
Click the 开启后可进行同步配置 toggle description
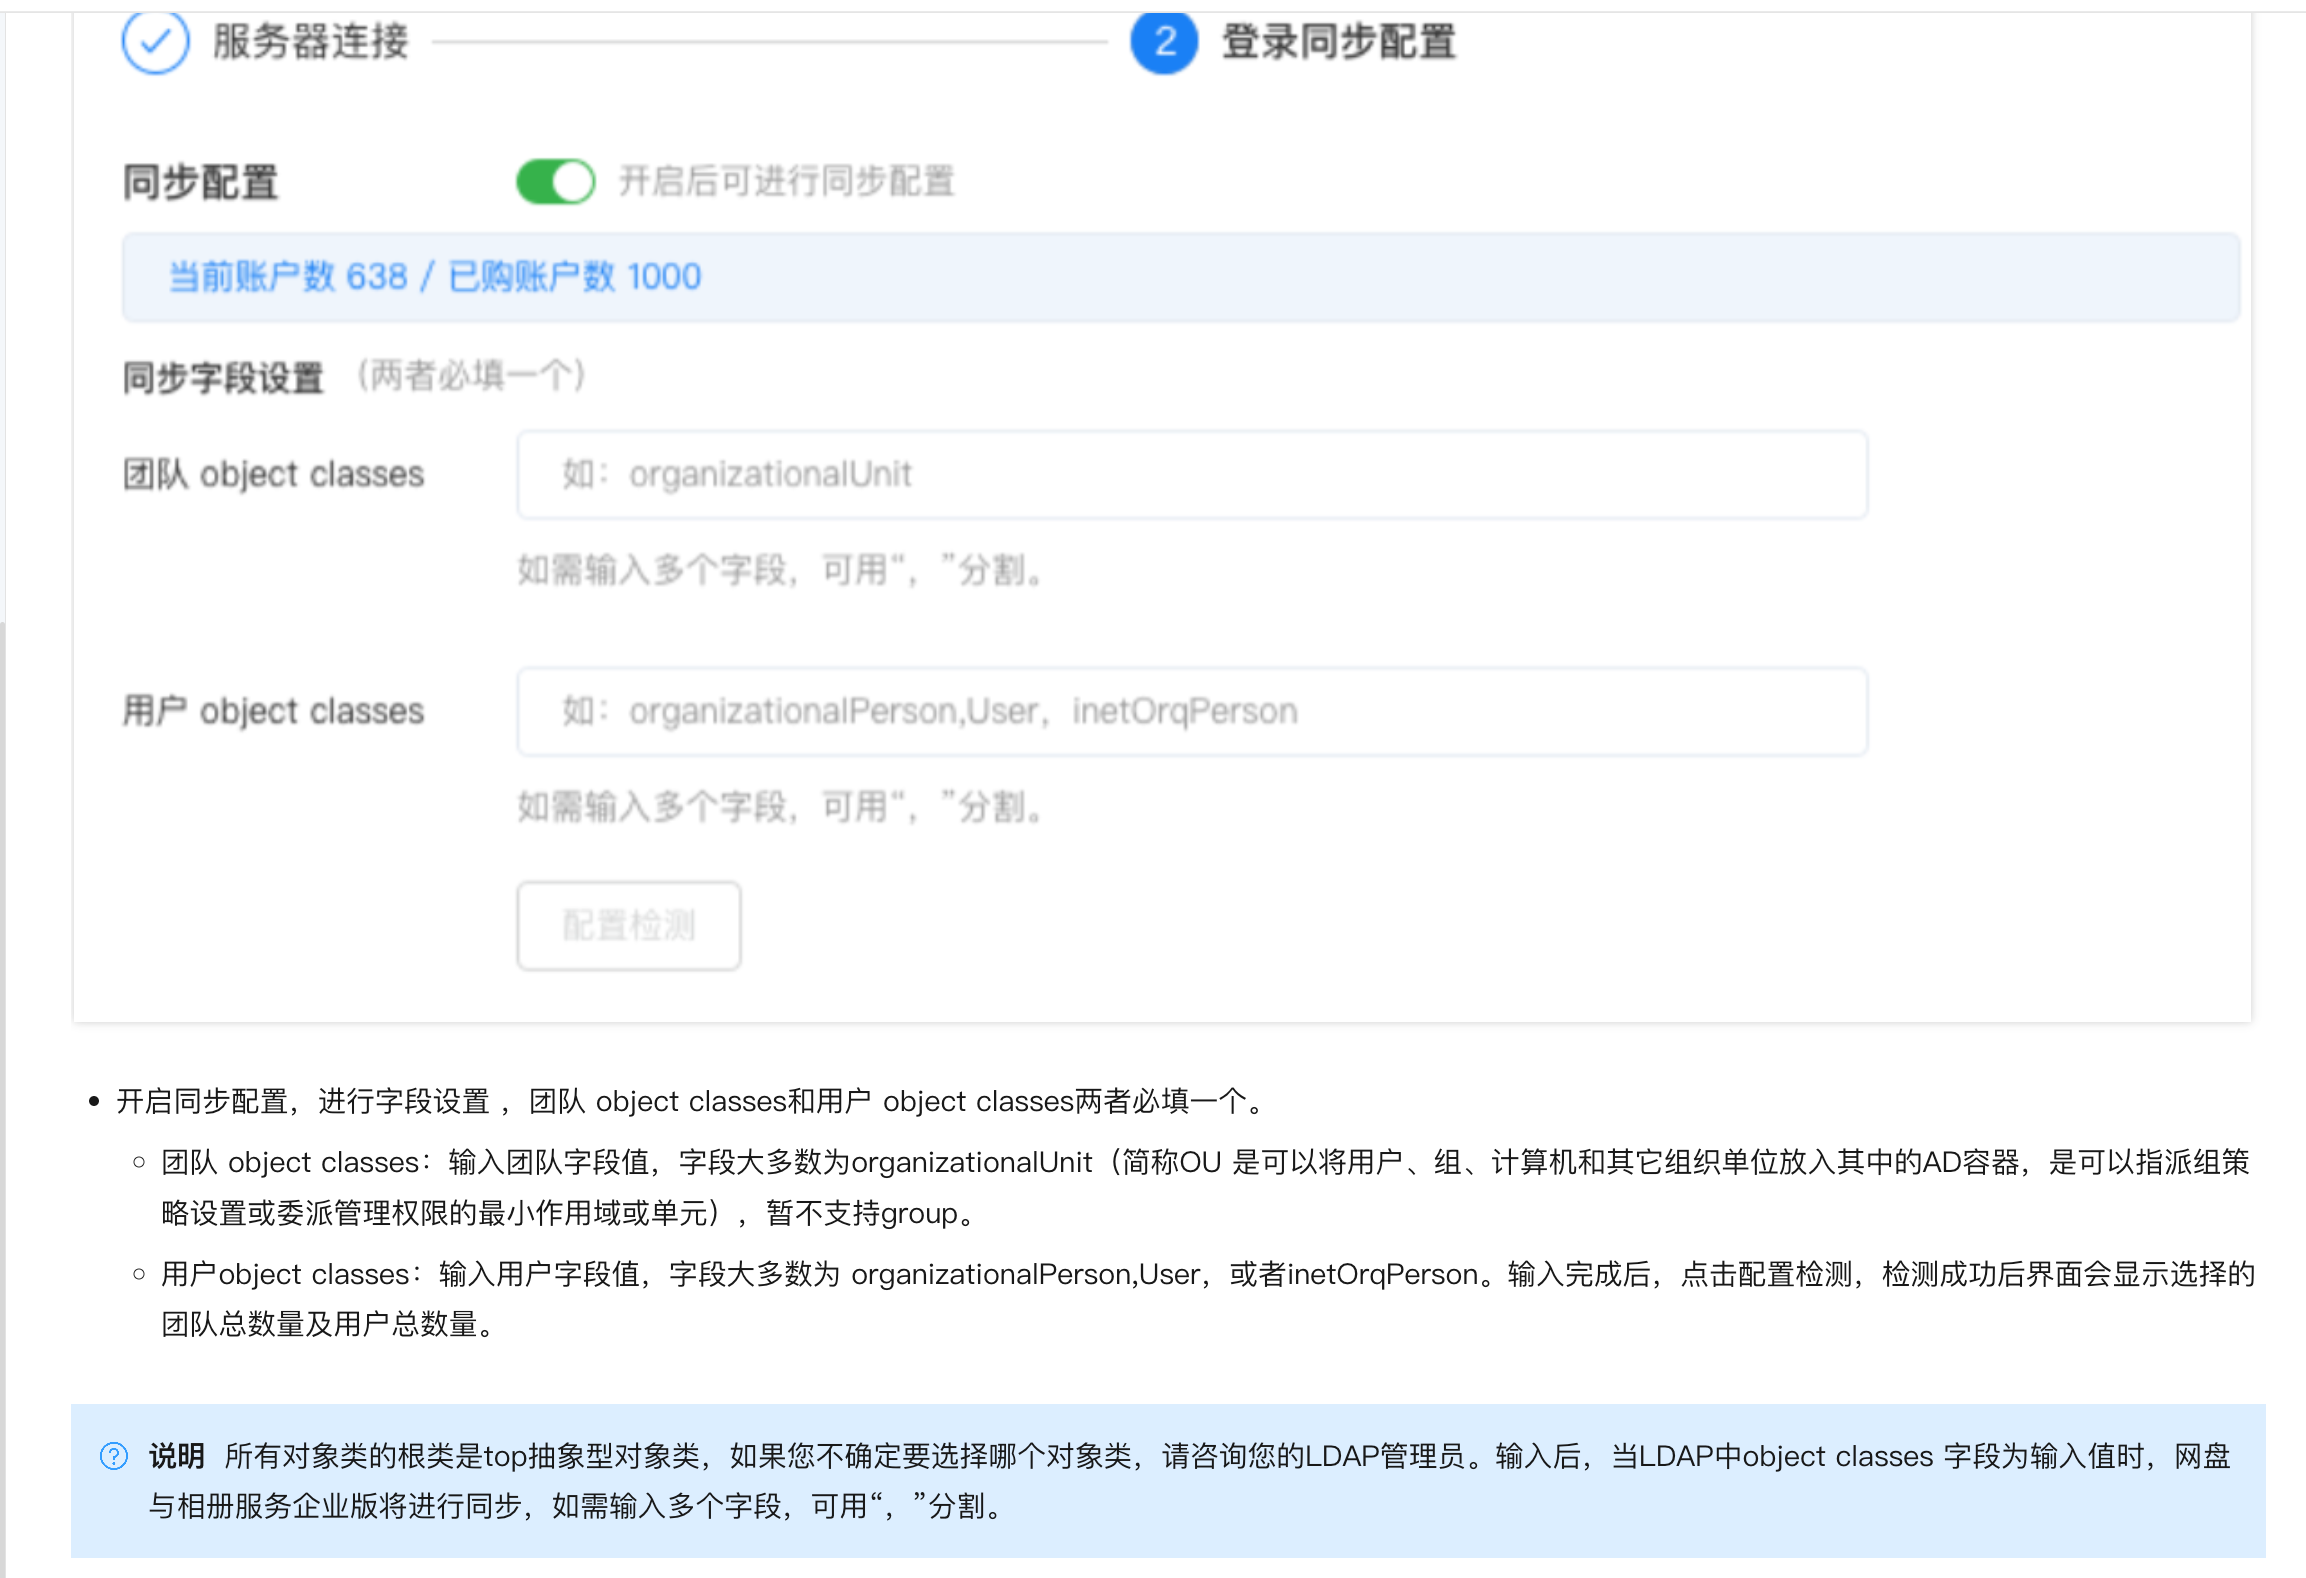(786, 182)
